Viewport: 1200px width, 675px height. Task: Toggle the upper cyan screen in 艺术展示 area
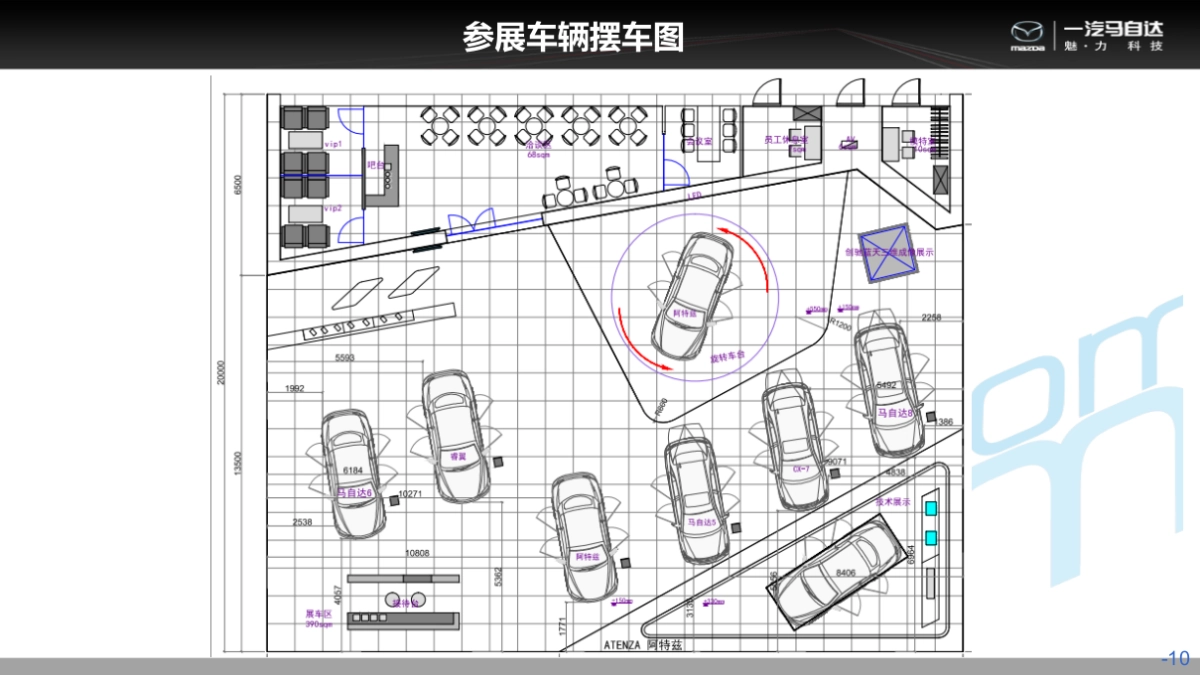[x=931, y=507]
